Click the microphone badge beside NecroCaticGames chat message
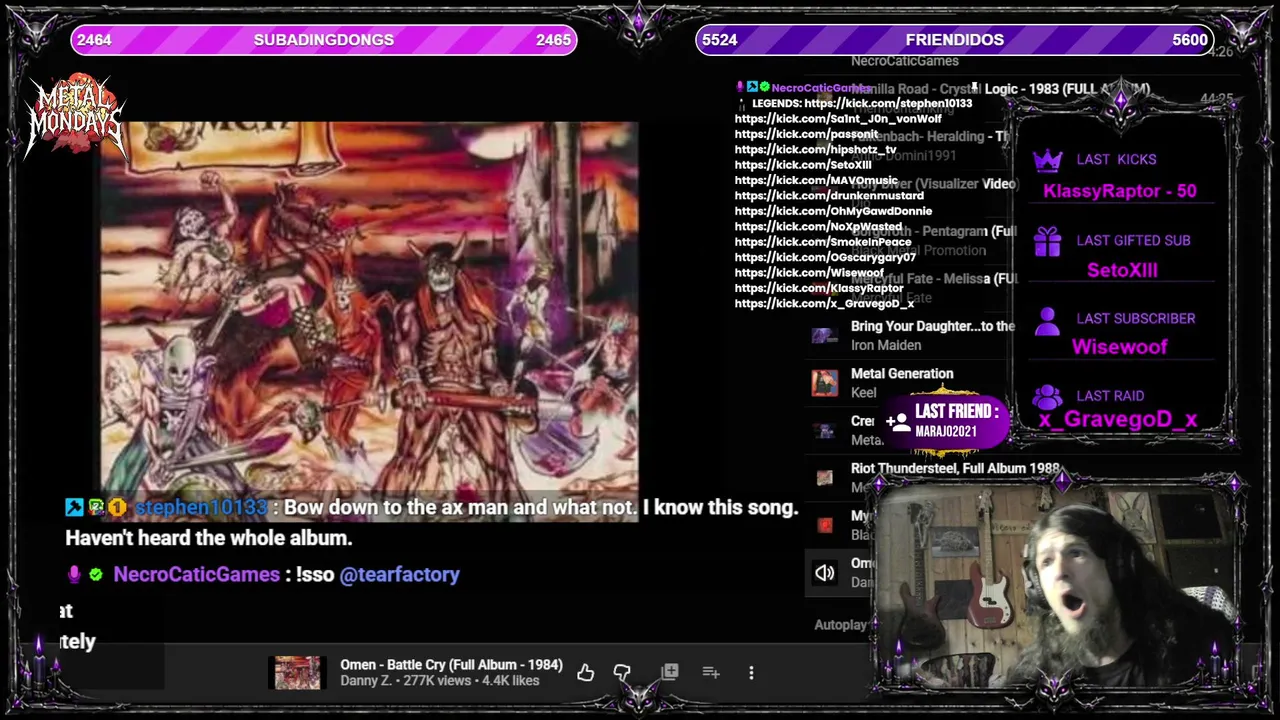Viewport: 1280px width, 720px height. (x=74, y=575)
